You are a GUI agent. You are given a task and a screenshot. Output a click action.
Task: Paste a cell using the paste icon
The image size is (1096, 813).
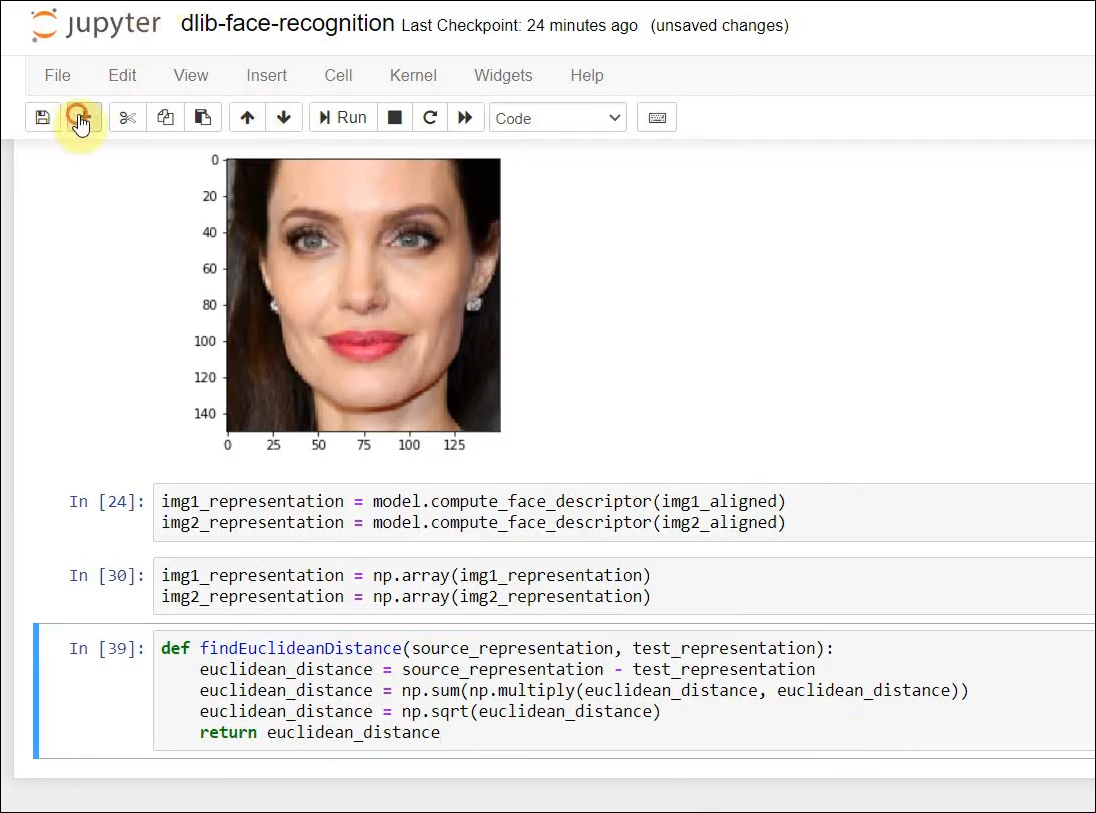203,117
